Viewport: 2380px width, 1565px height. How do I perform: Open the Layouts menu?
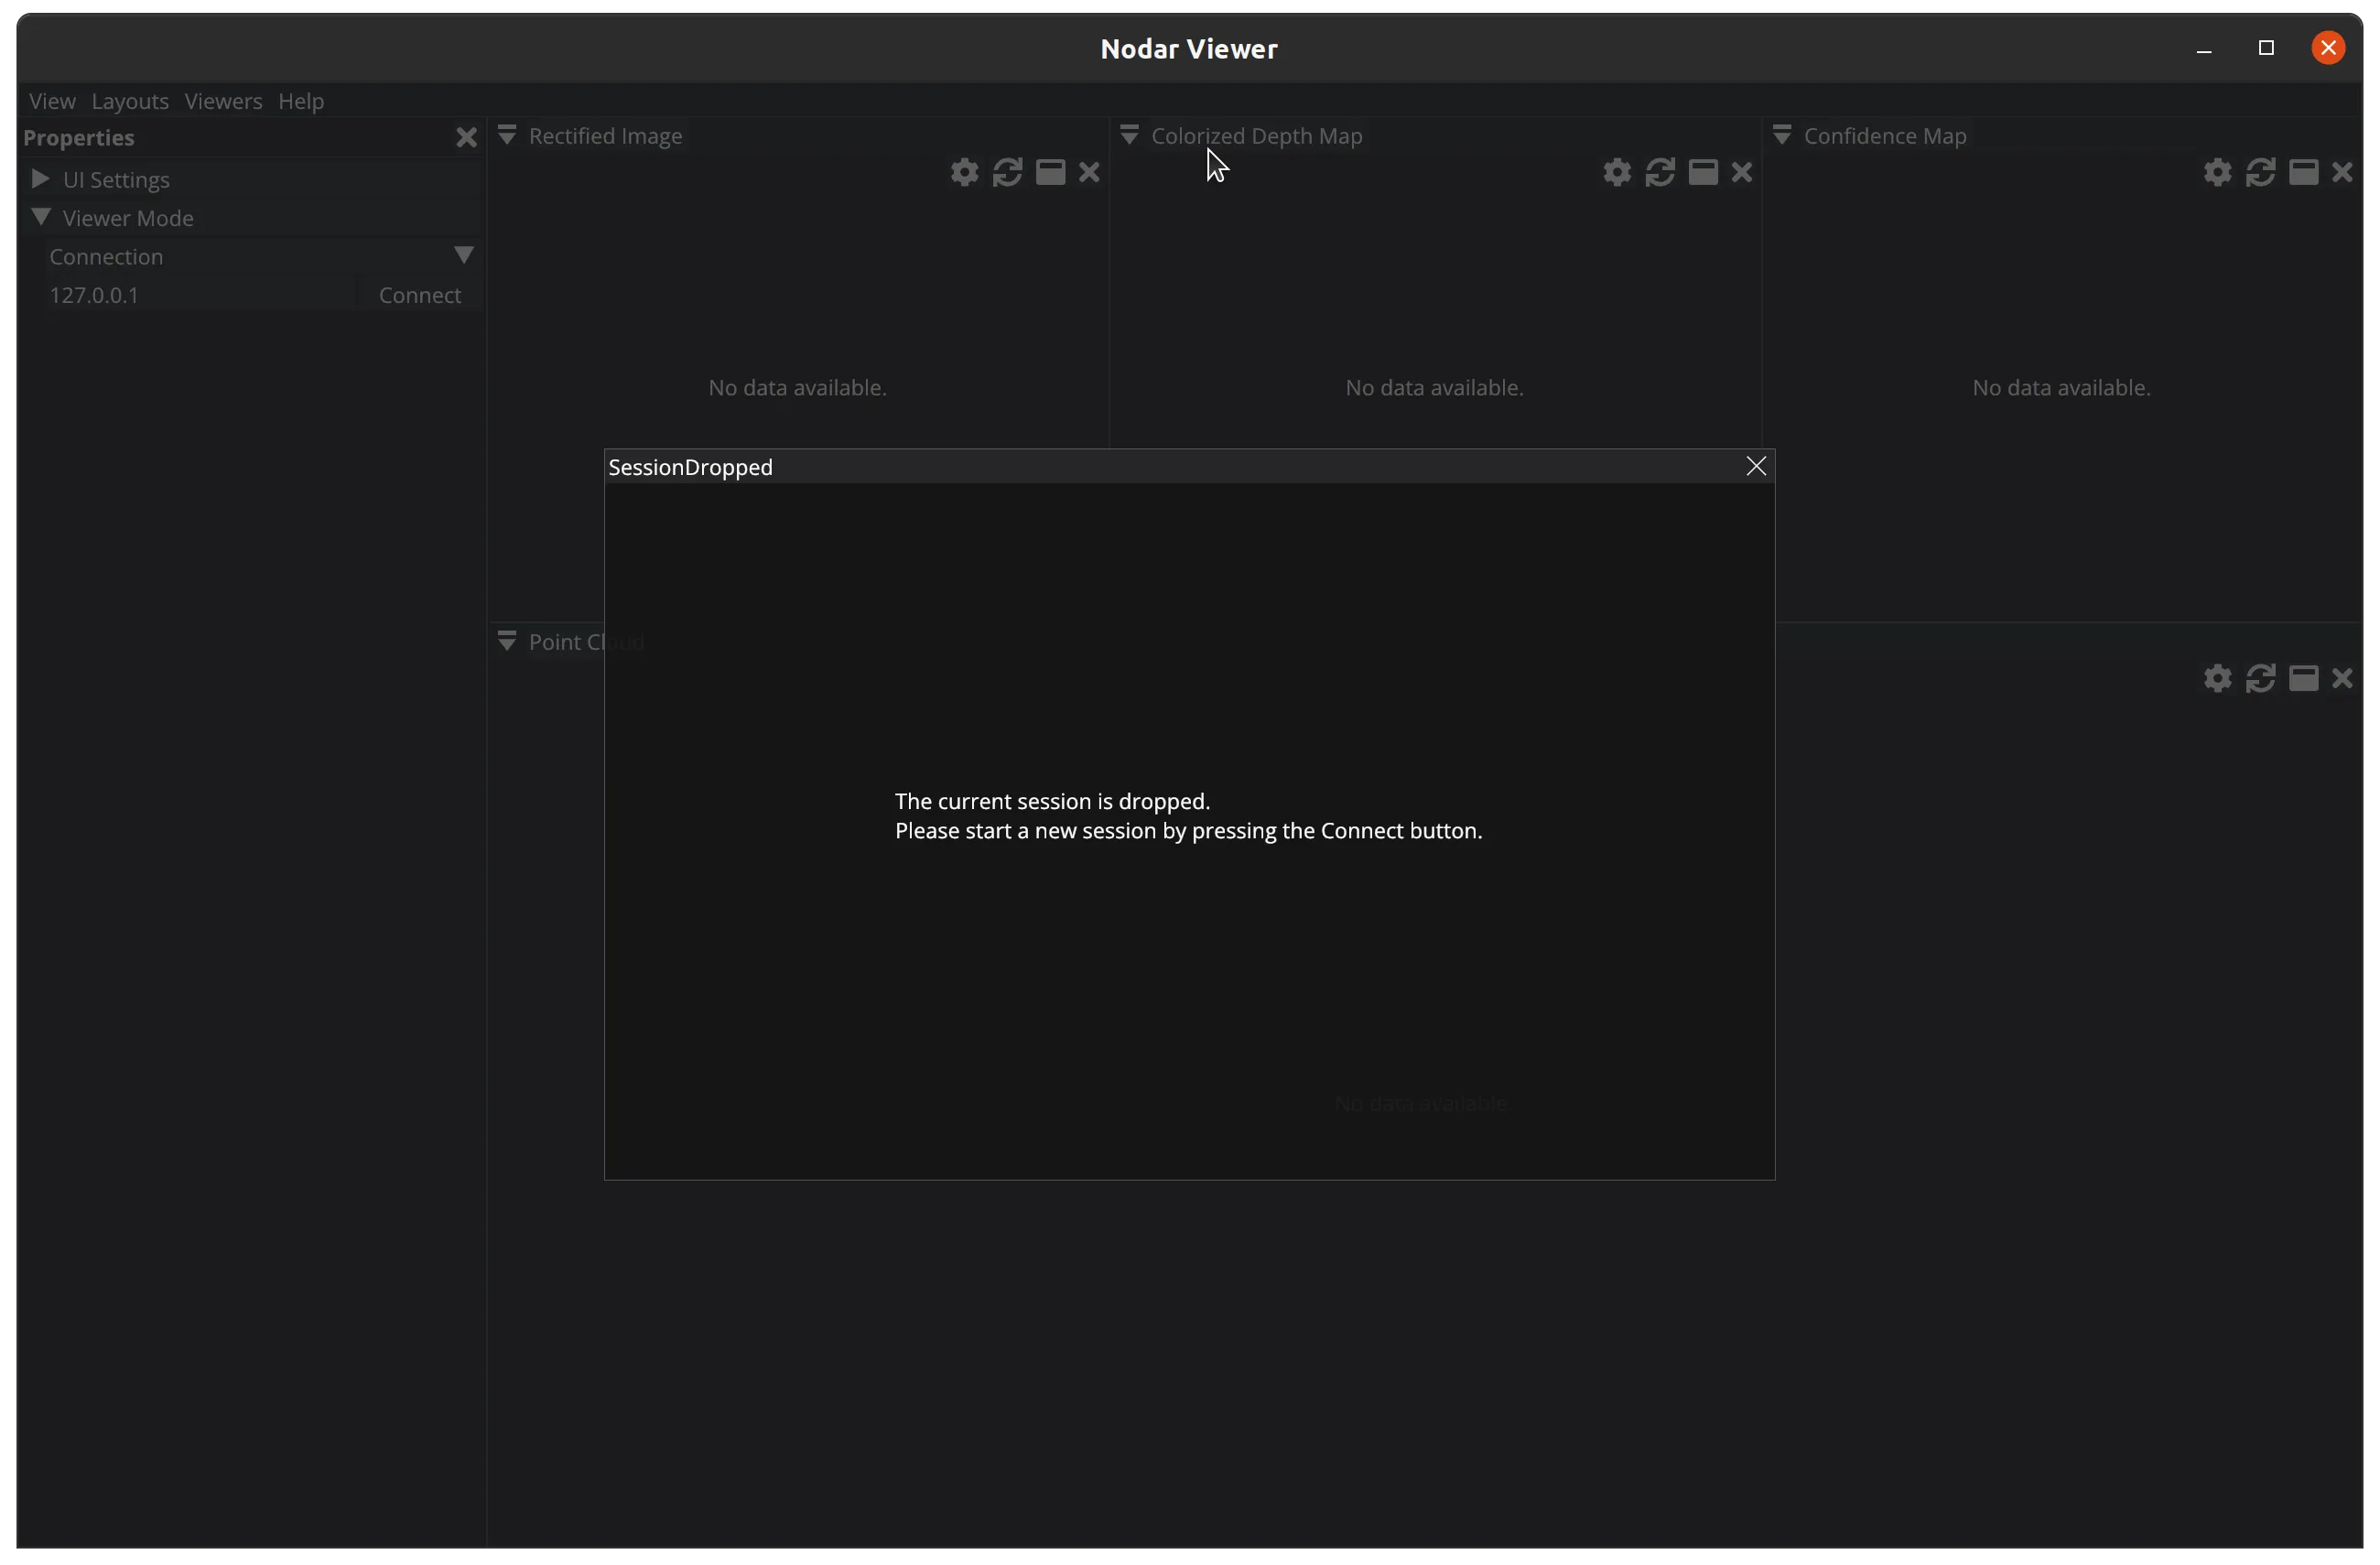pos(130,101)
